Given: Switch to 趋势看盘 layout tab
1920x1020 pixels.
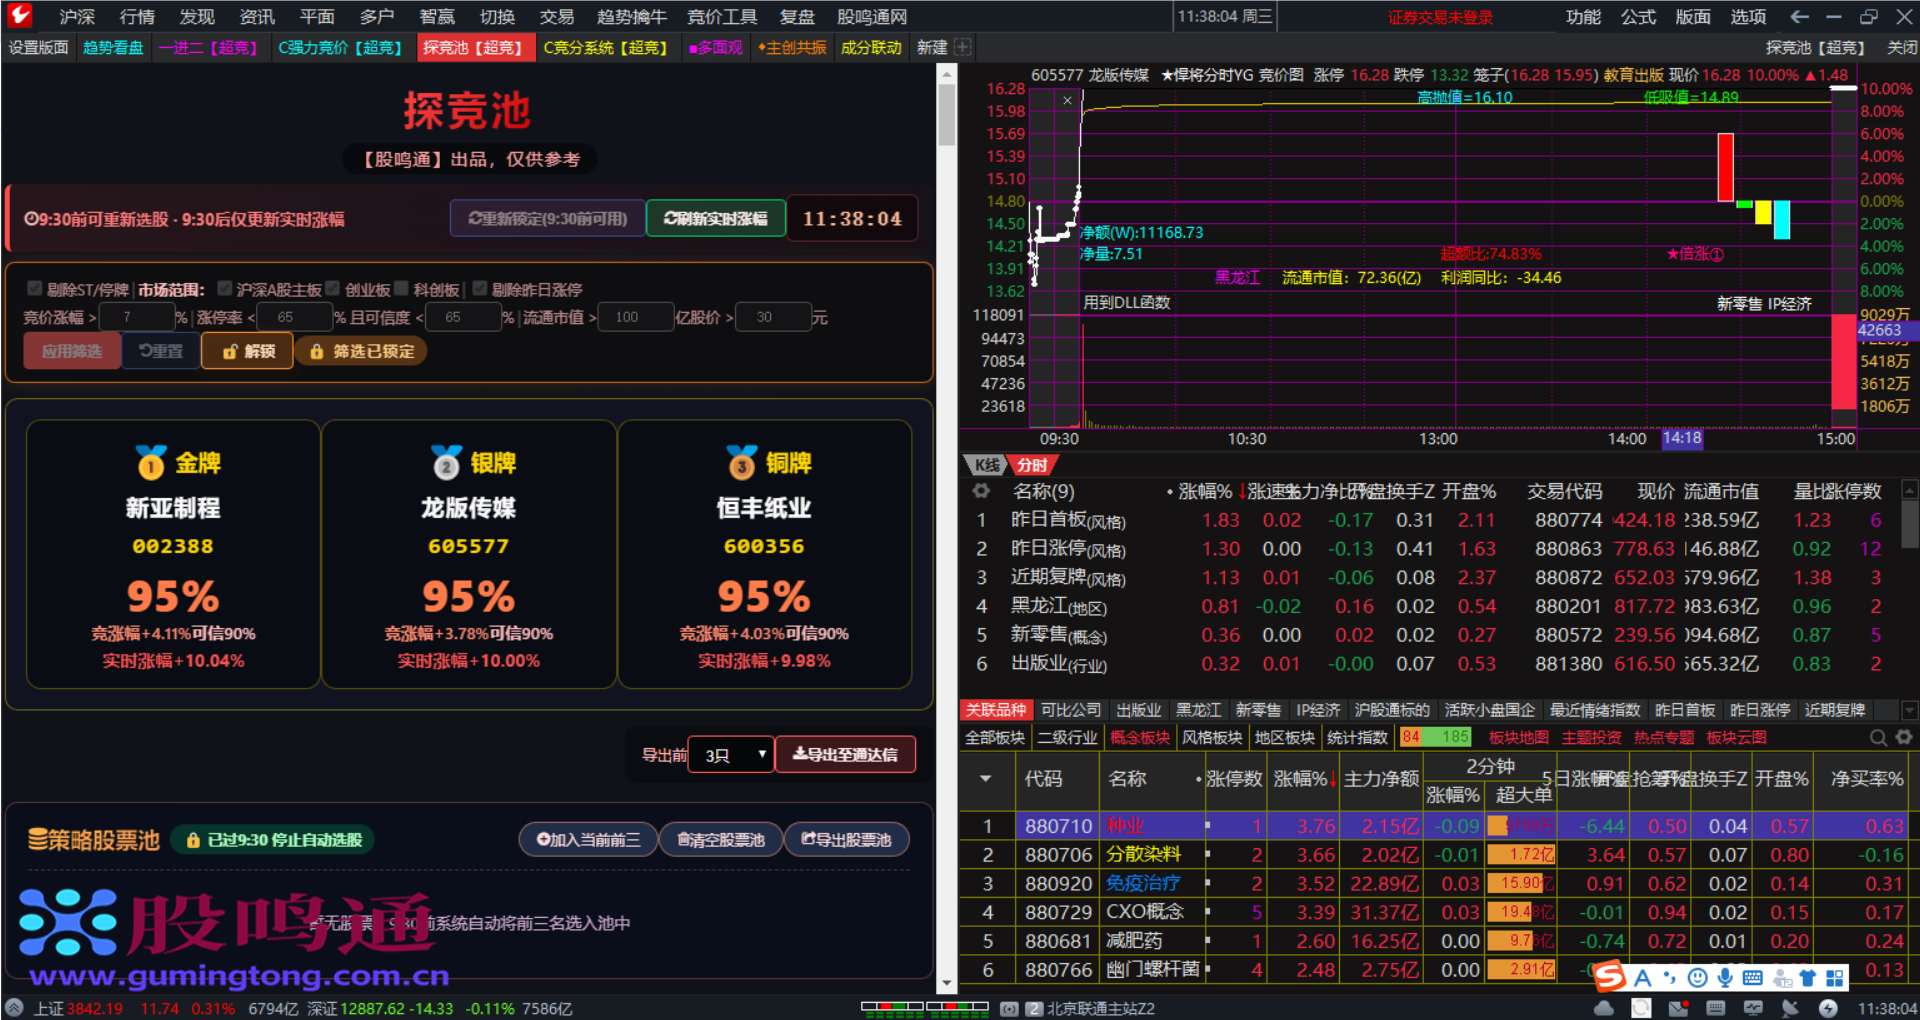Looking at the screenshot, I should click(113, 47).
